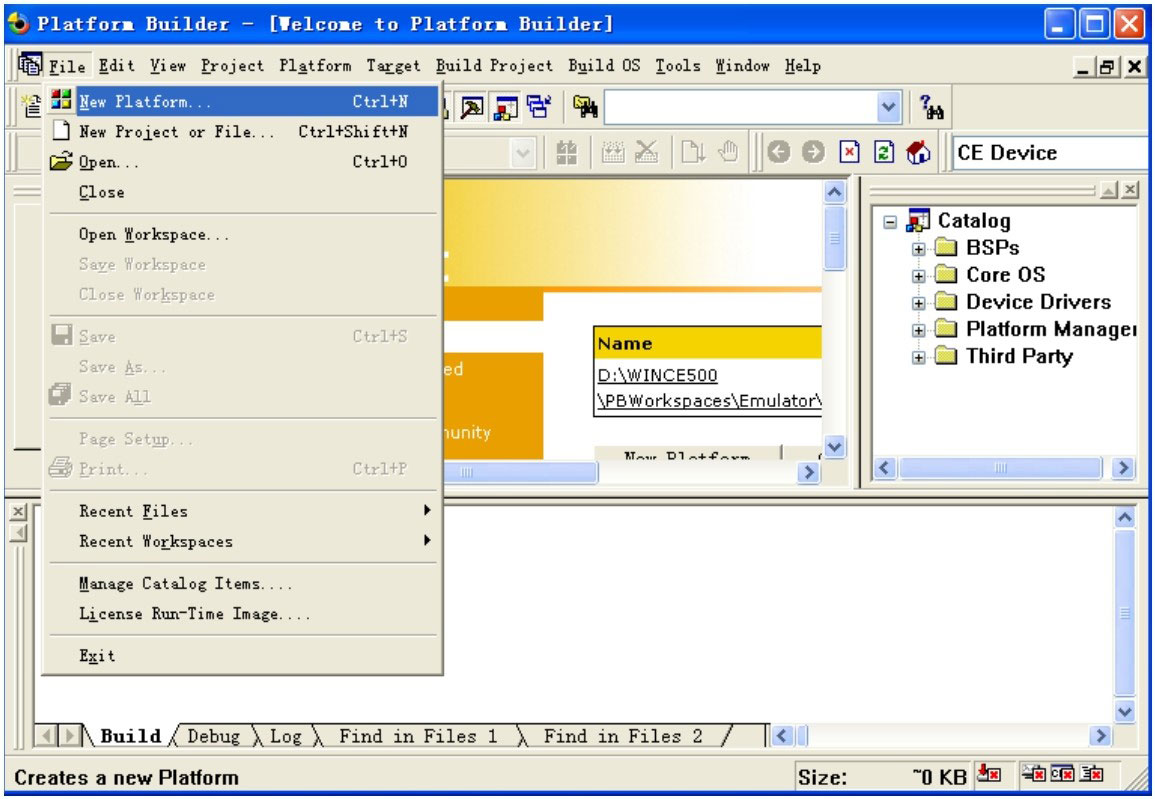Switch to the Debug output tab
This screenshot has height=799, width=1155.
click(x=213, y=737)
